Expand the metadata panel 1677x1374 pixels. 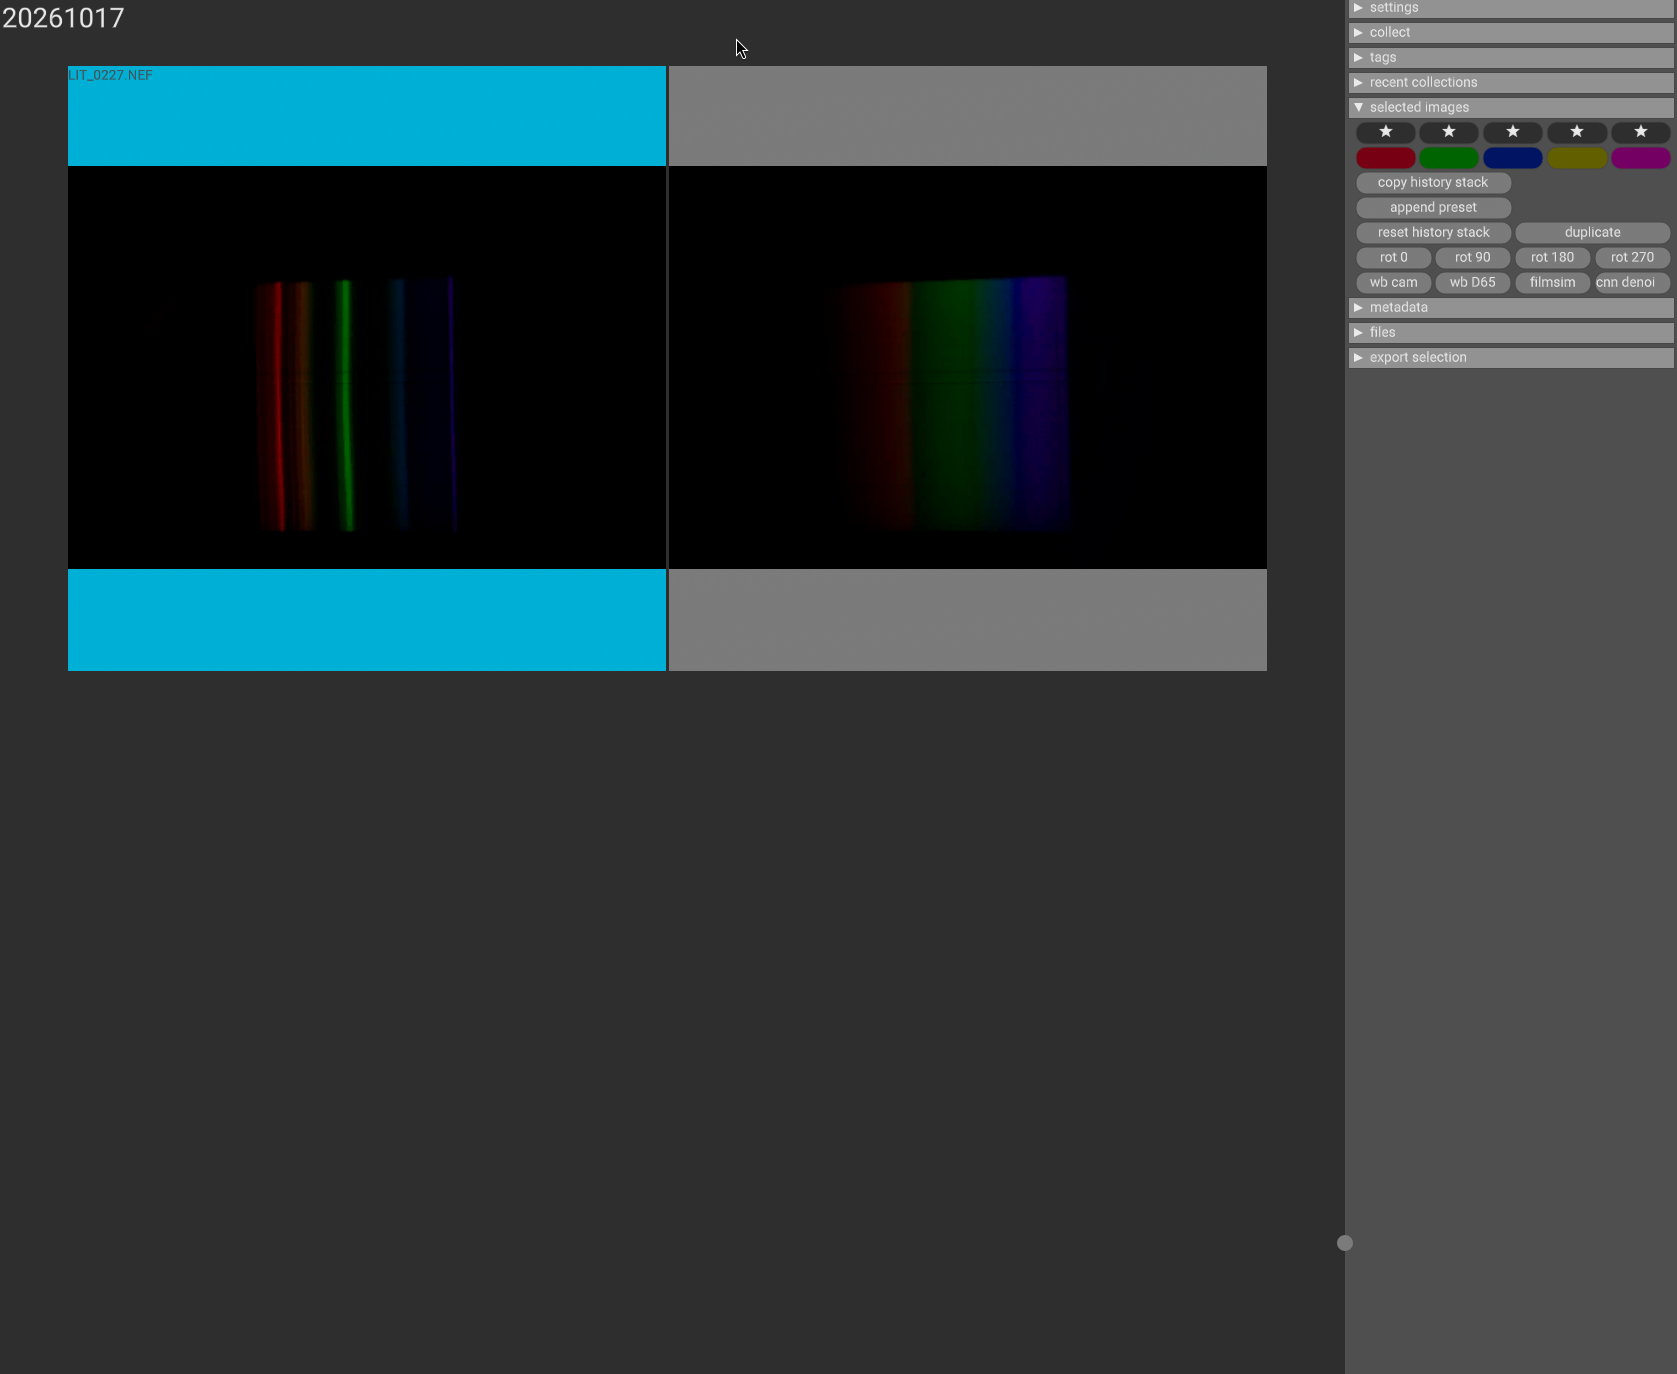pos(1511,308)
